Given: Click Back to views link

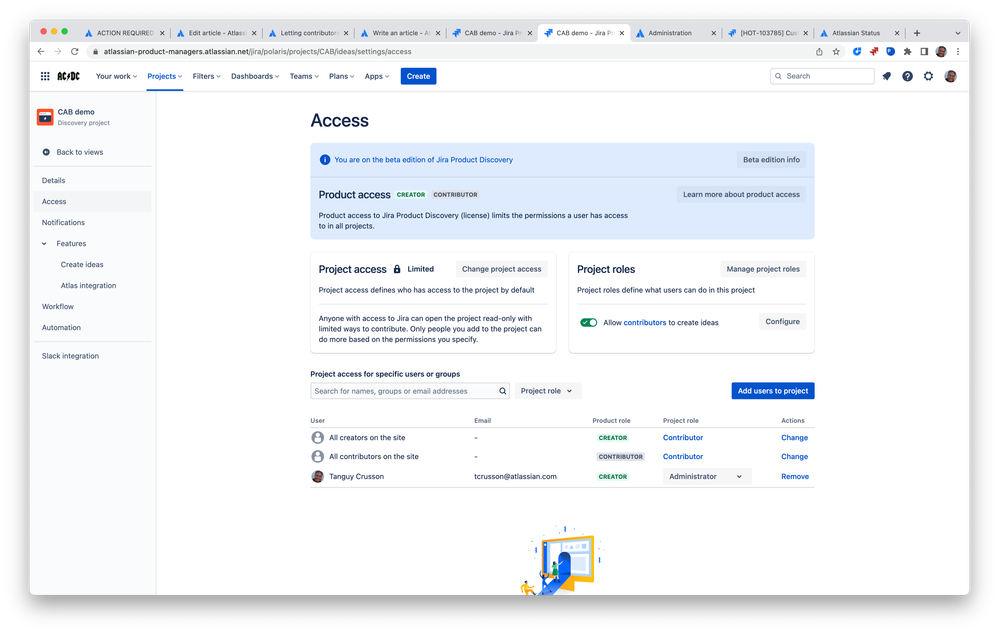Looking at the screenshot, I should point(80,152).
